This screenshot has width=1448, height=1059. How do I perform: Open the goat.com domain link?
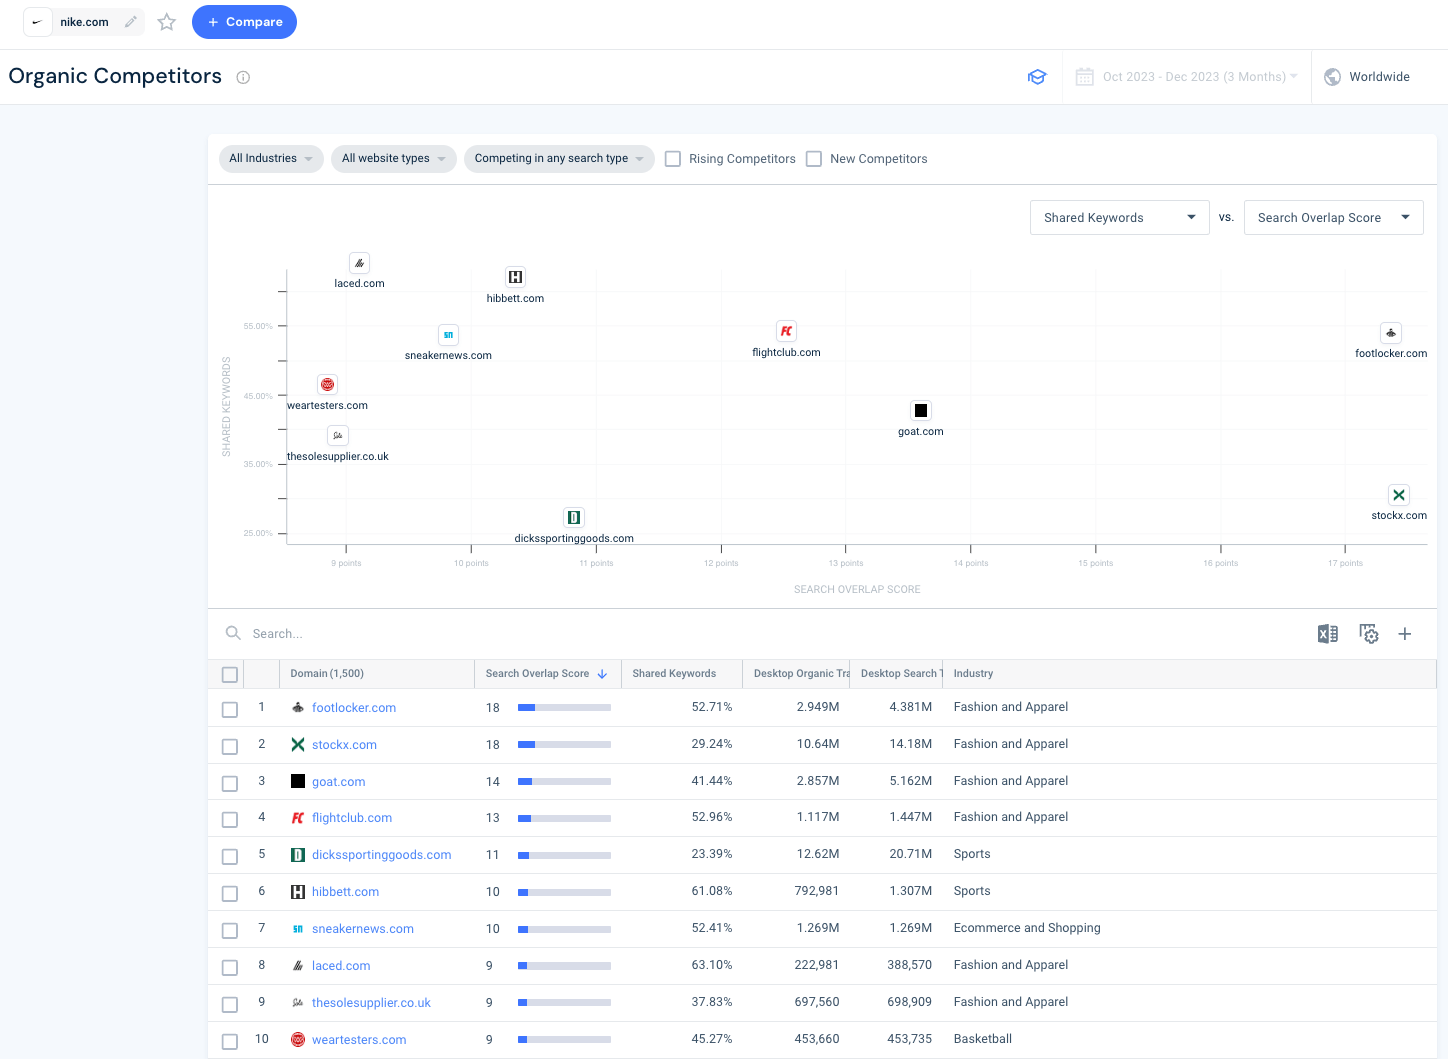(x=338, y=782)
